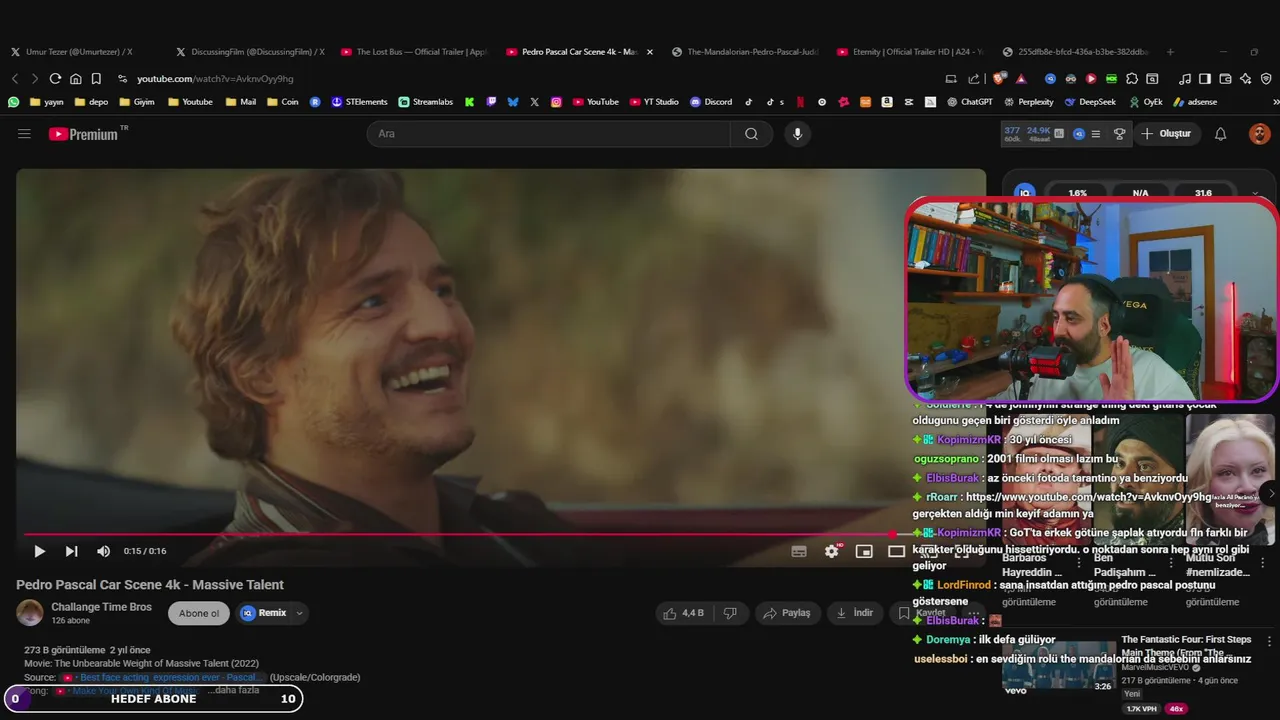Open a new browser tab
This screenshot has width=1280, height=720.
pyautogui.click(x=1170, y=51)
